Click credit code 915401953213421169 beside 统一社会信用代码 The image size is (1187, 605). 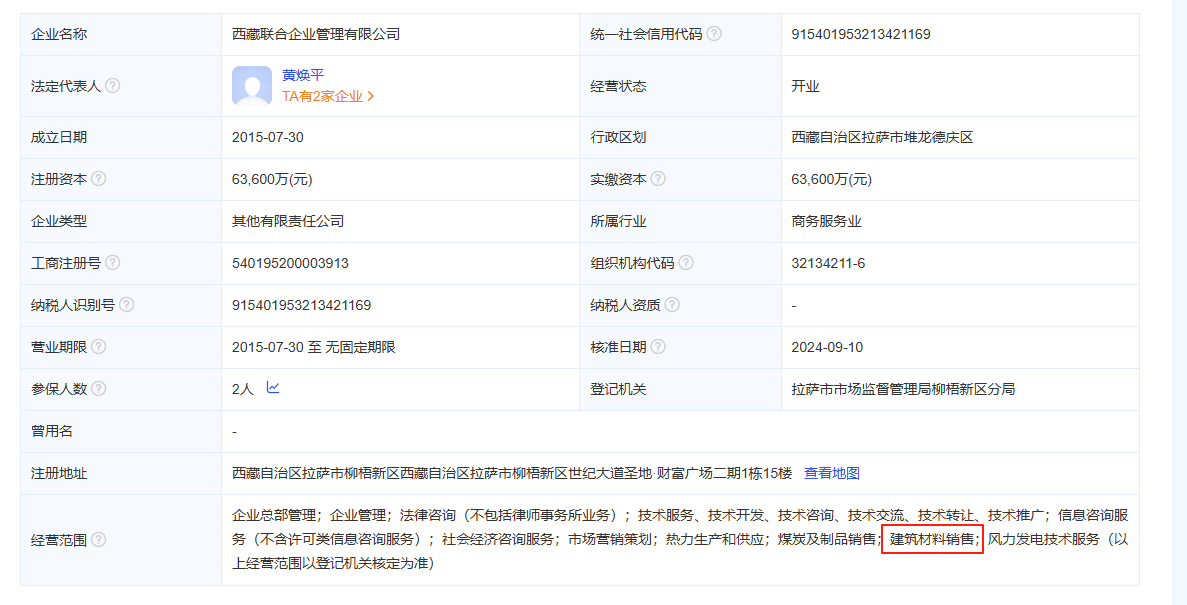pyautogui.click(x=861, y=34)
